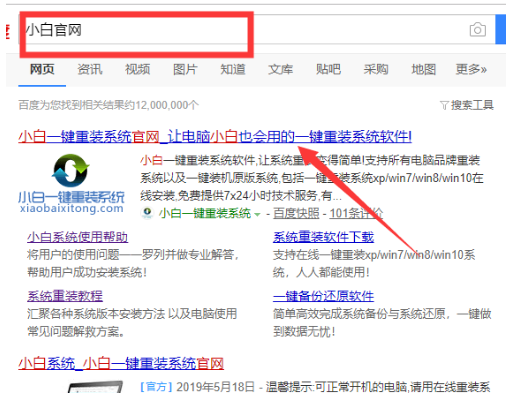Click the camera image search icon
The height and width of the screenshot is (397, 512).
tap(478, 30)
